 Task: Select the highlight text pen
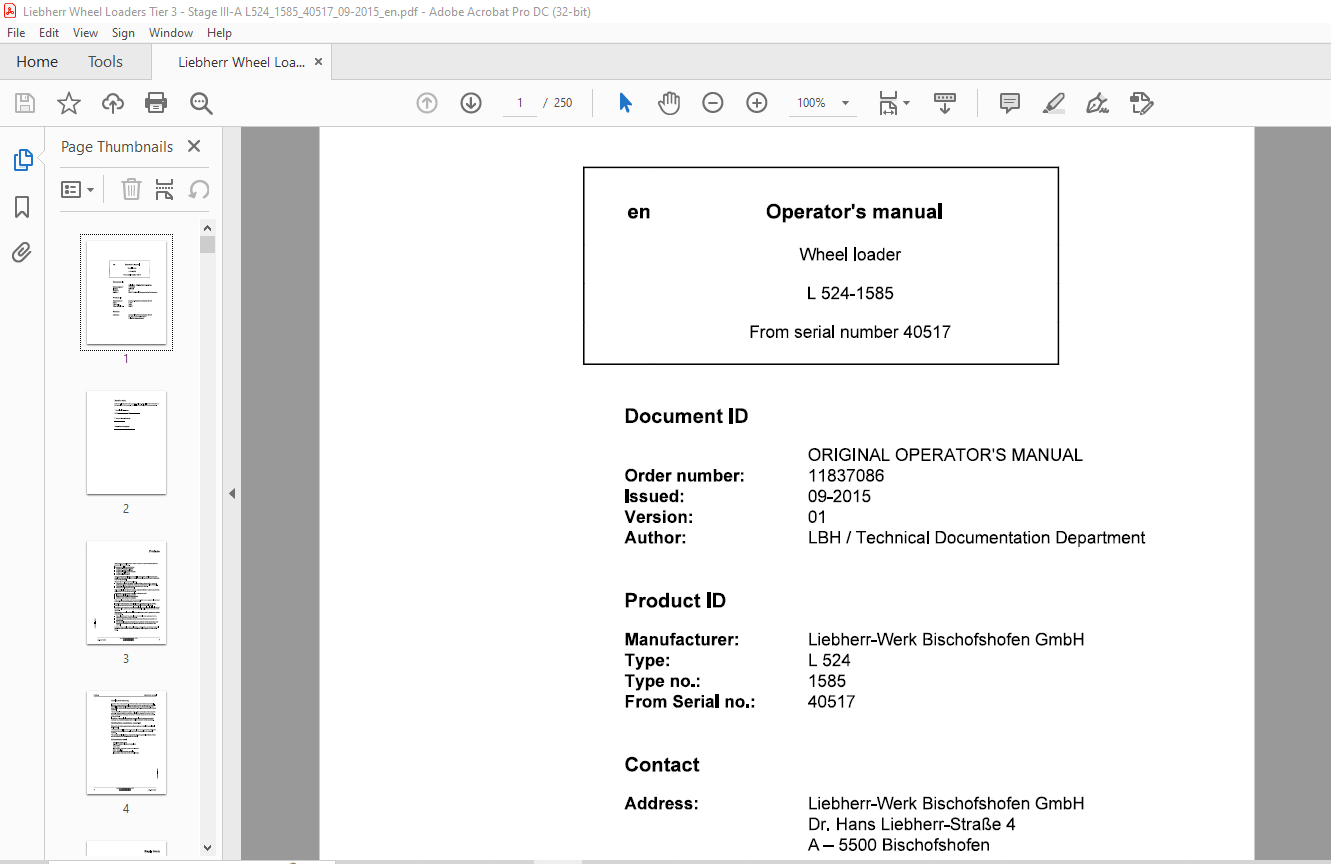[x=1053, y=103]
